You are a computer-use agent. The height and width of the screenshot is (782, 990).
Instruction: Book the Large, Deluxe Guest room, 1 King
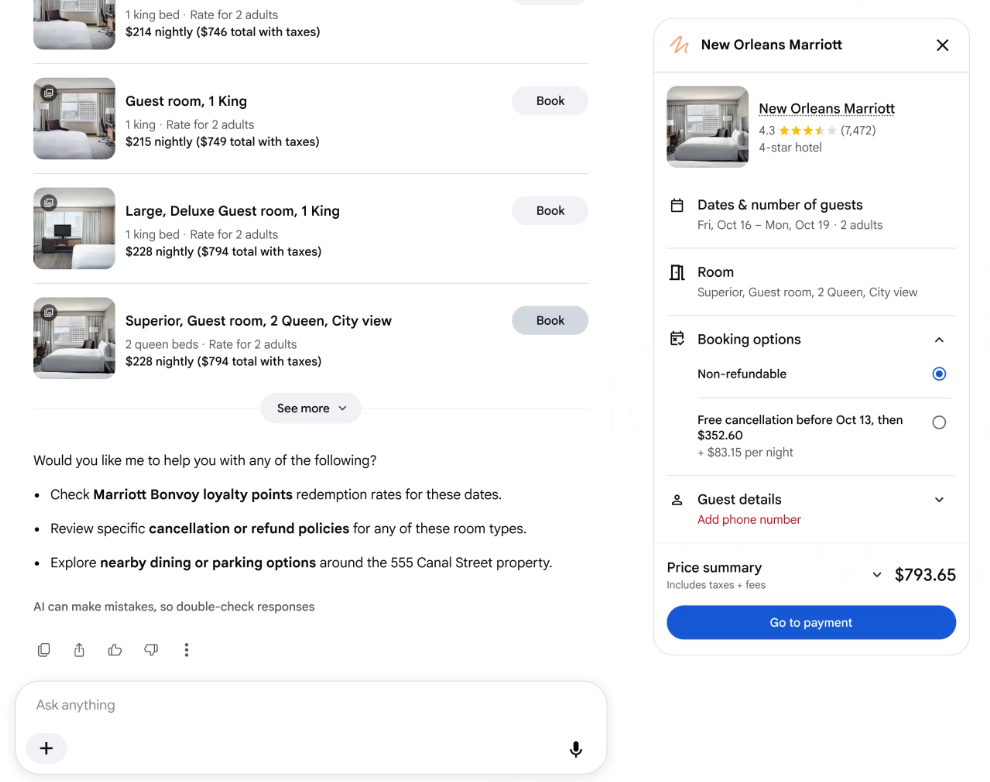[550, 211]
